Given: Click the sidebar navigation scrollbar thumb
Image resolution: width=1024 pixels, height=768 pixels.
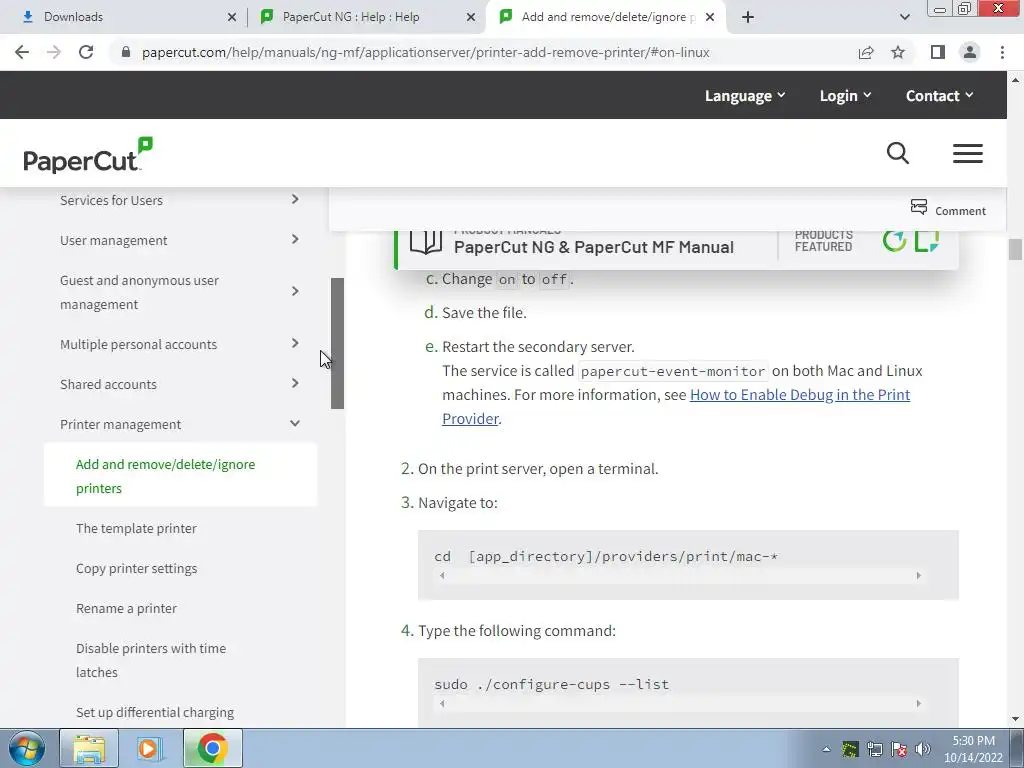Looking at the screenshot, I should coord(337,344).
